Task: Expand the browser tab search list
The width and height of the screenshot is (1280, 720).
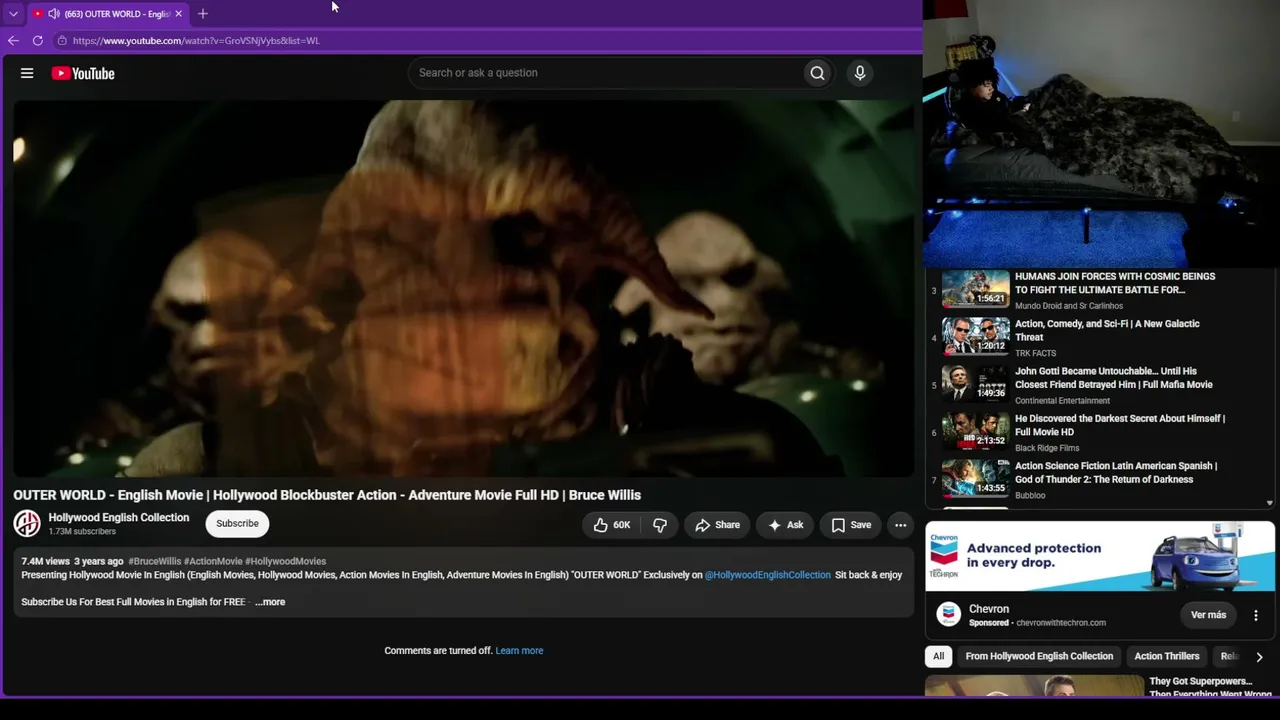Action: point(13,14)
